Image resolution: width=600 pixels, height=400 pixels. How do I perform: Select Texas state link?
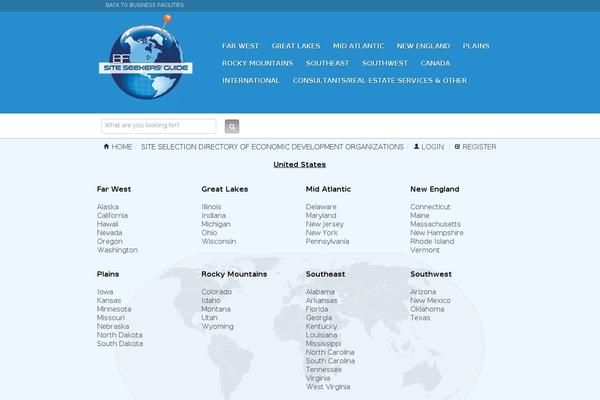(x=420, y=318)
